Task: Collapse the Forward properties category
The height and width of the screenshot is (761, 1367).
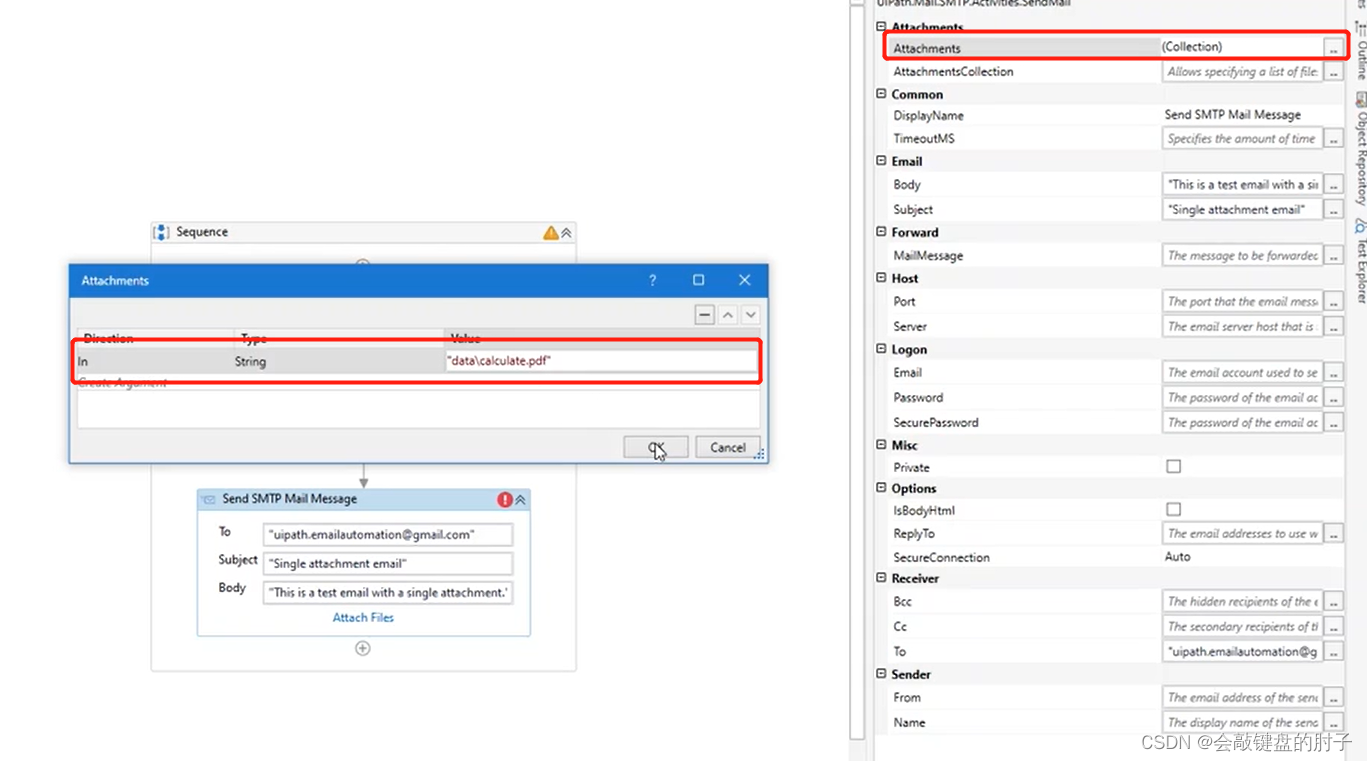Action: coord(881,232)
